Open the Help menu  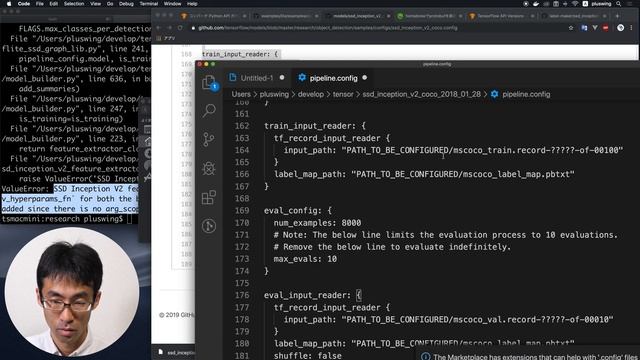point(192,4)
